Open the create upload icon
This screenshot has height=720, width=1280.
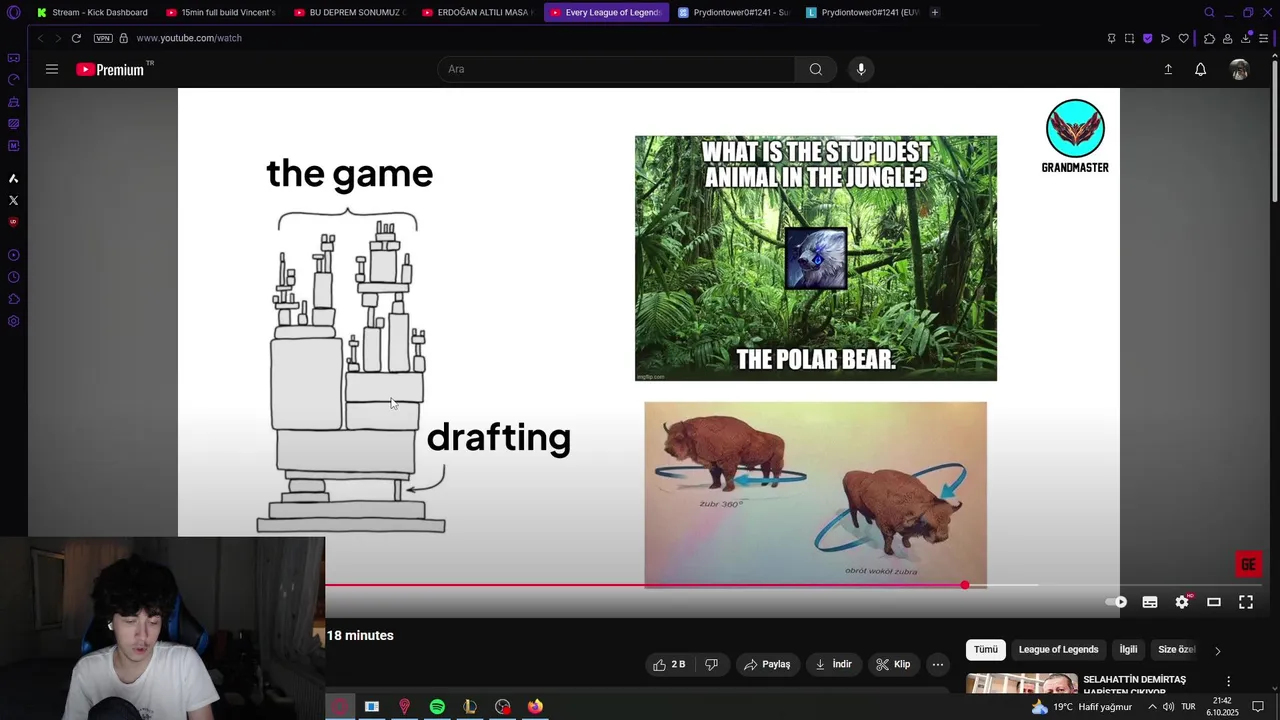(x=1168, y=69)
